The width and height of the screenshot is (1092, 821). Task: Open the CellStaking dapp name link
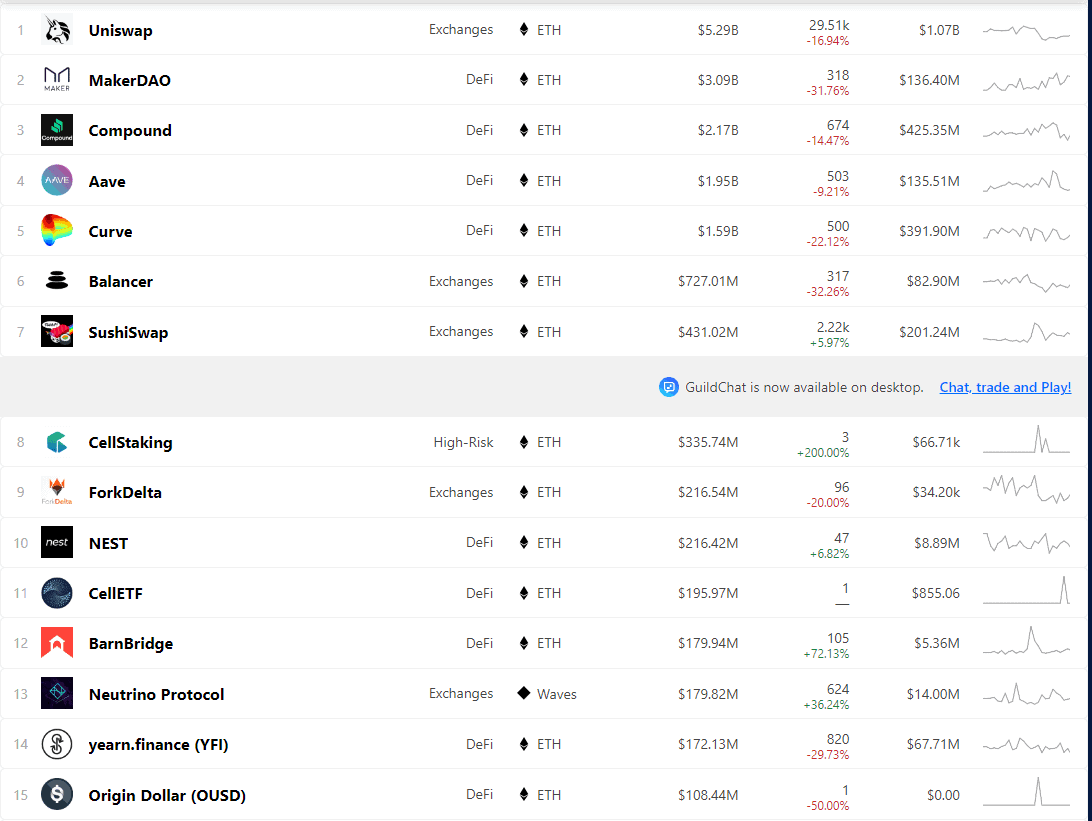pyautogui.click(x=130, y=443)
